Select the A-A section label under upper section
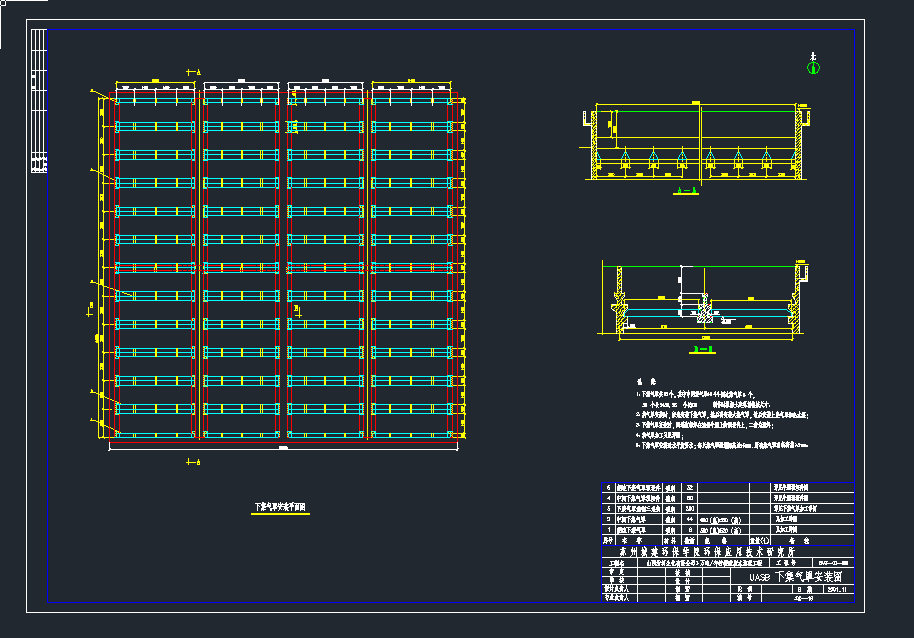The width and height of the screenshot is (914, 638). 686,190
